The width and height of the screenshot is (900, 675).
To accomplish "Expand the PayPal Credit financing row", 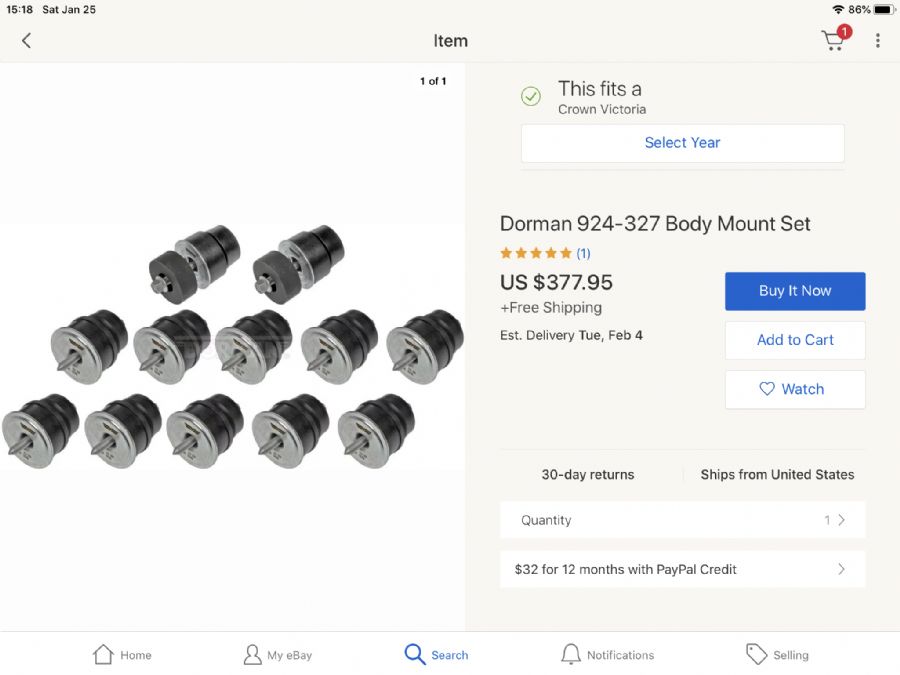I will 682,569.
